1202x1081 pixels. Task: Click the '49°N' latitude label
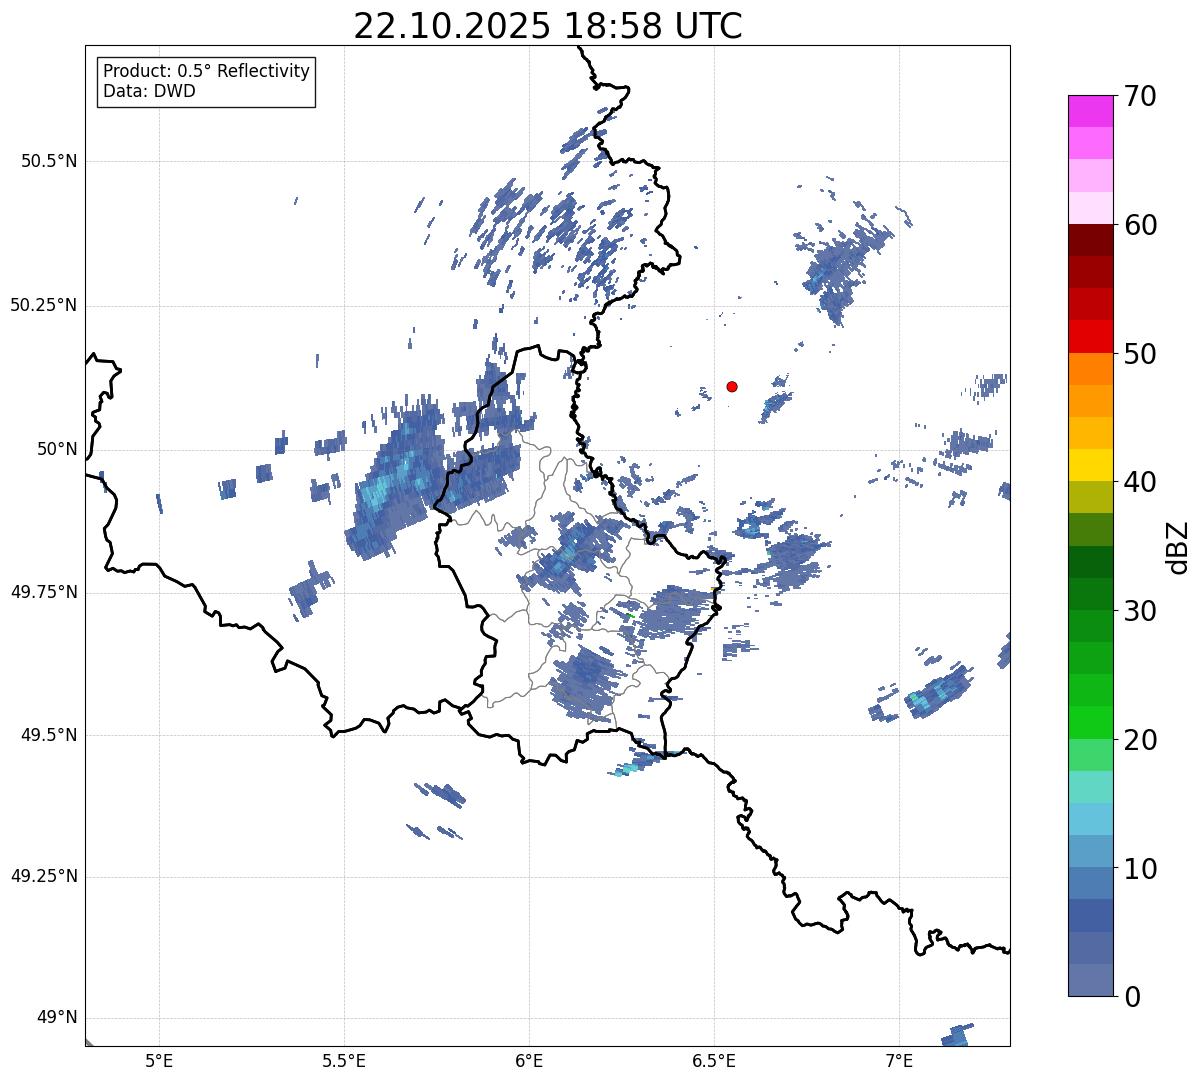(x=56, y=1018)
